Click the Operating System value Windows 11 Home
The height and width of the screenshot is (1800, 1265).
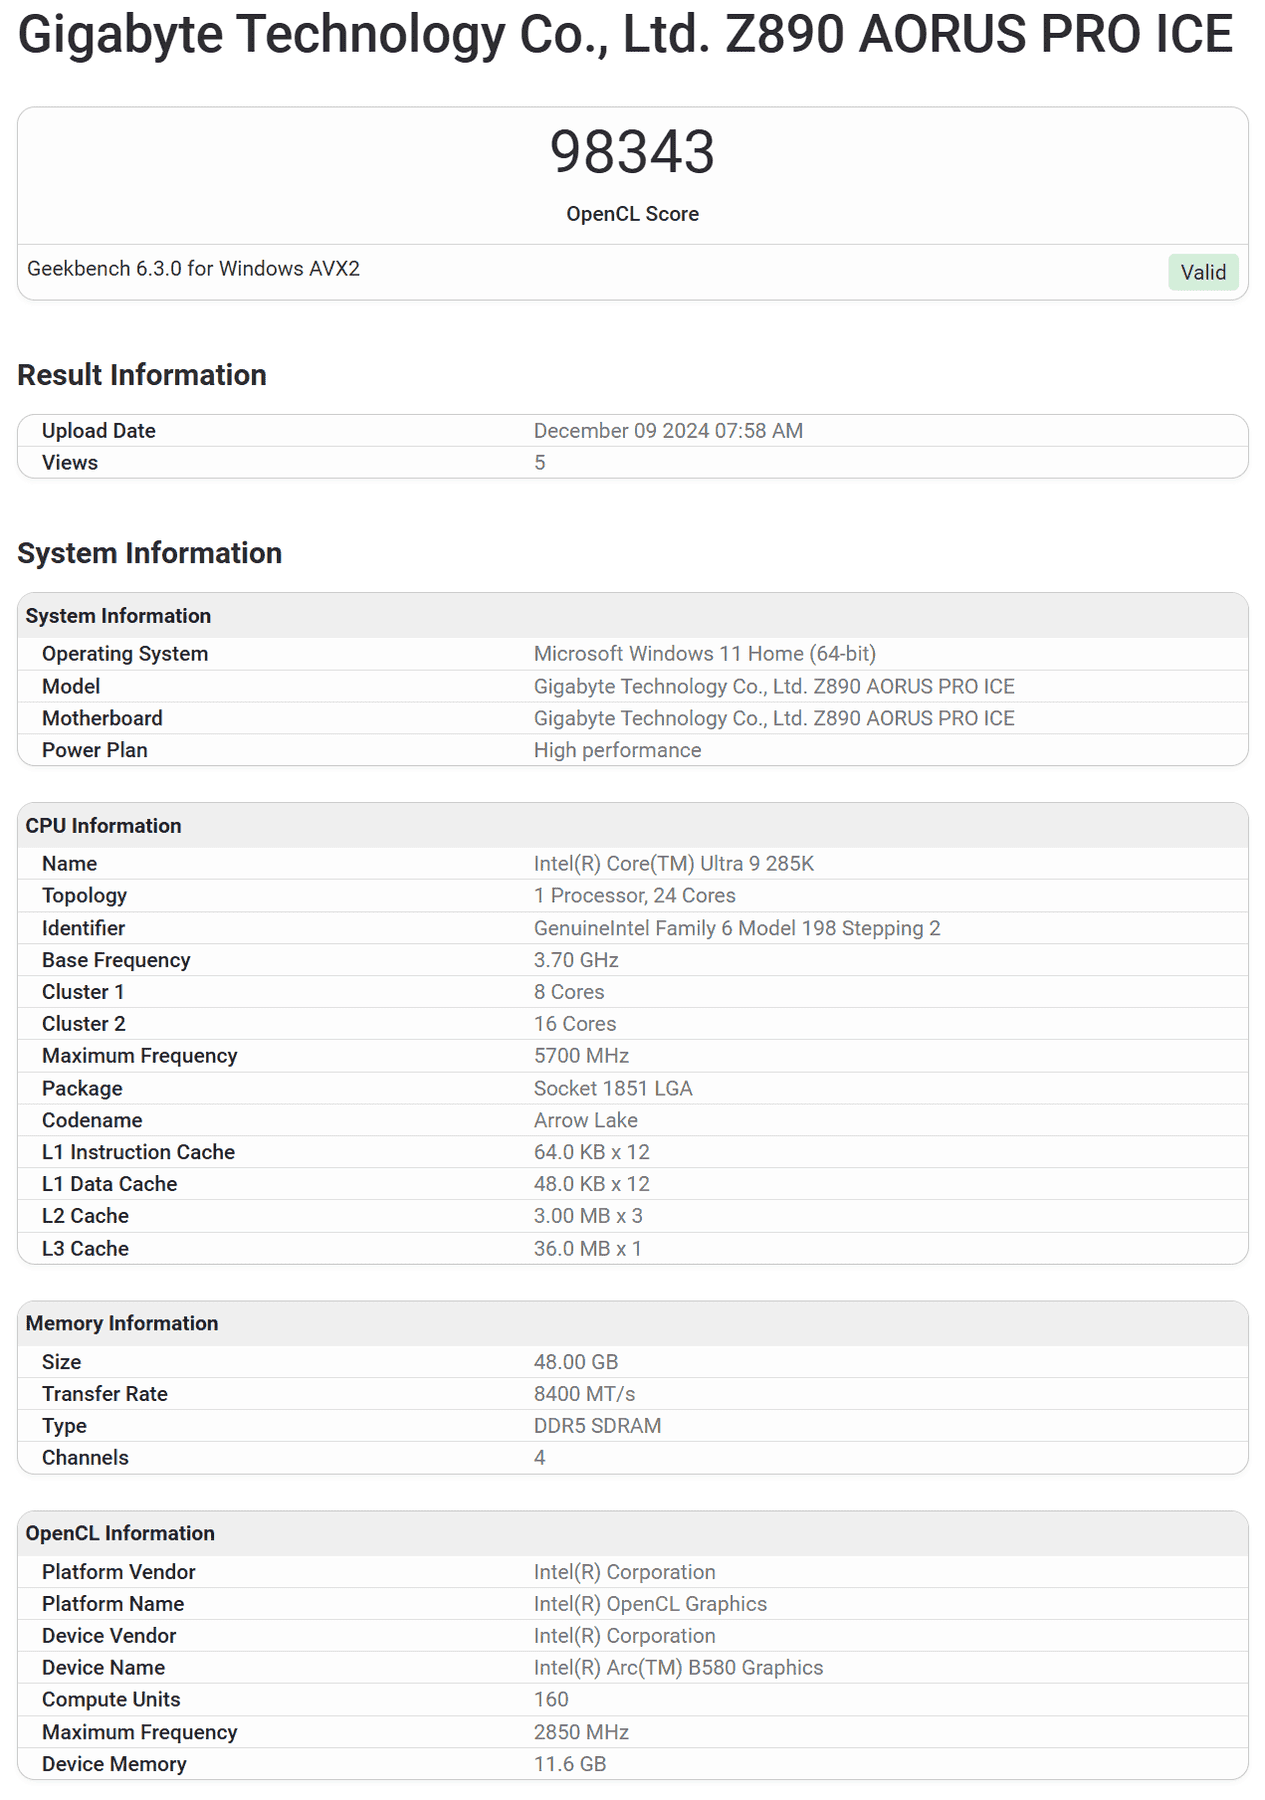tap(704, 654)
